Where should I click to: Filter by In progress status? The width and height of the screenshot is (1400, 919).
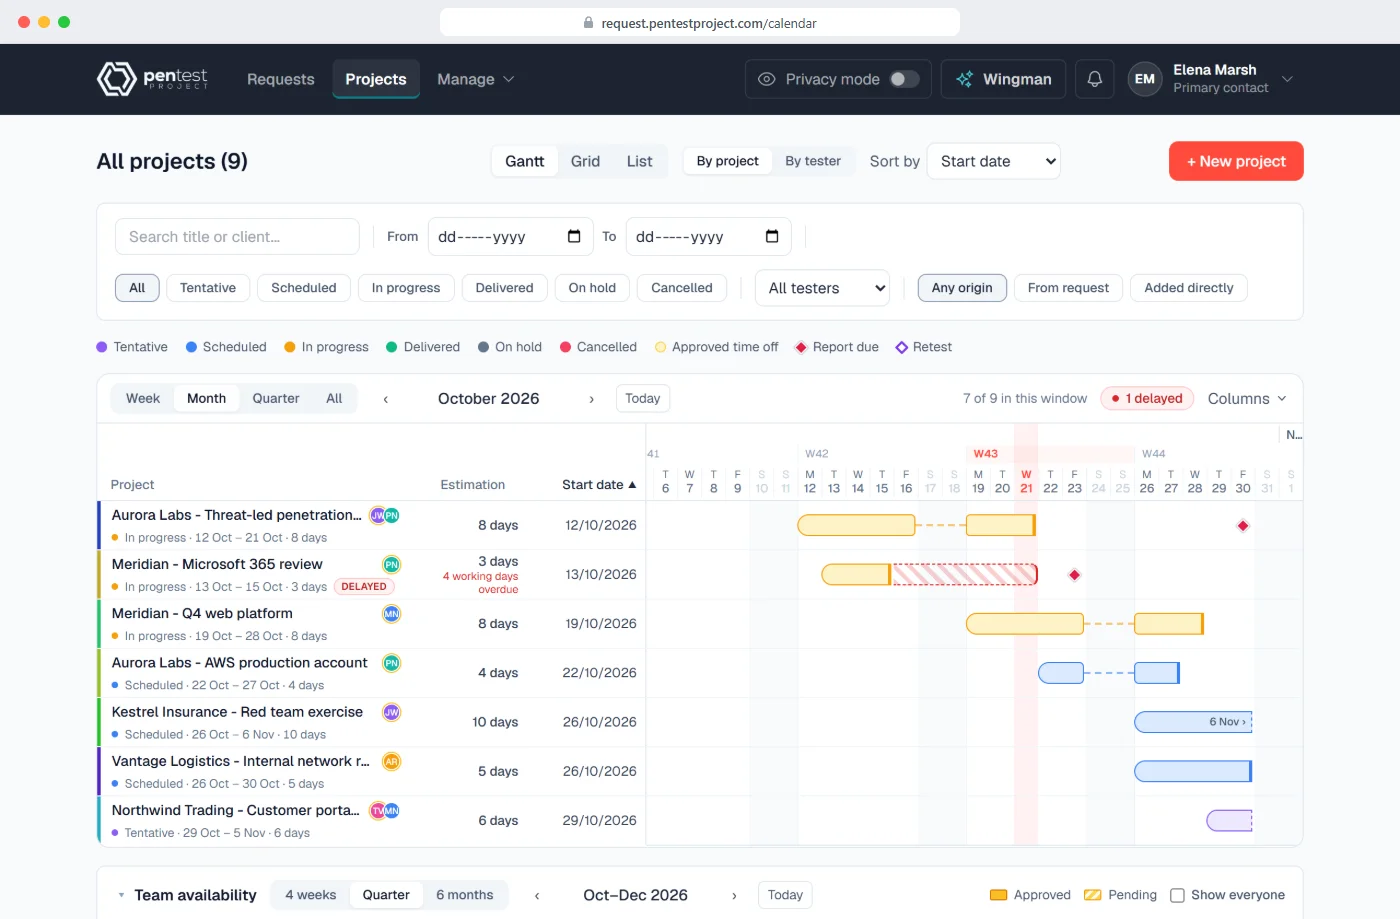tap(406, 288)
